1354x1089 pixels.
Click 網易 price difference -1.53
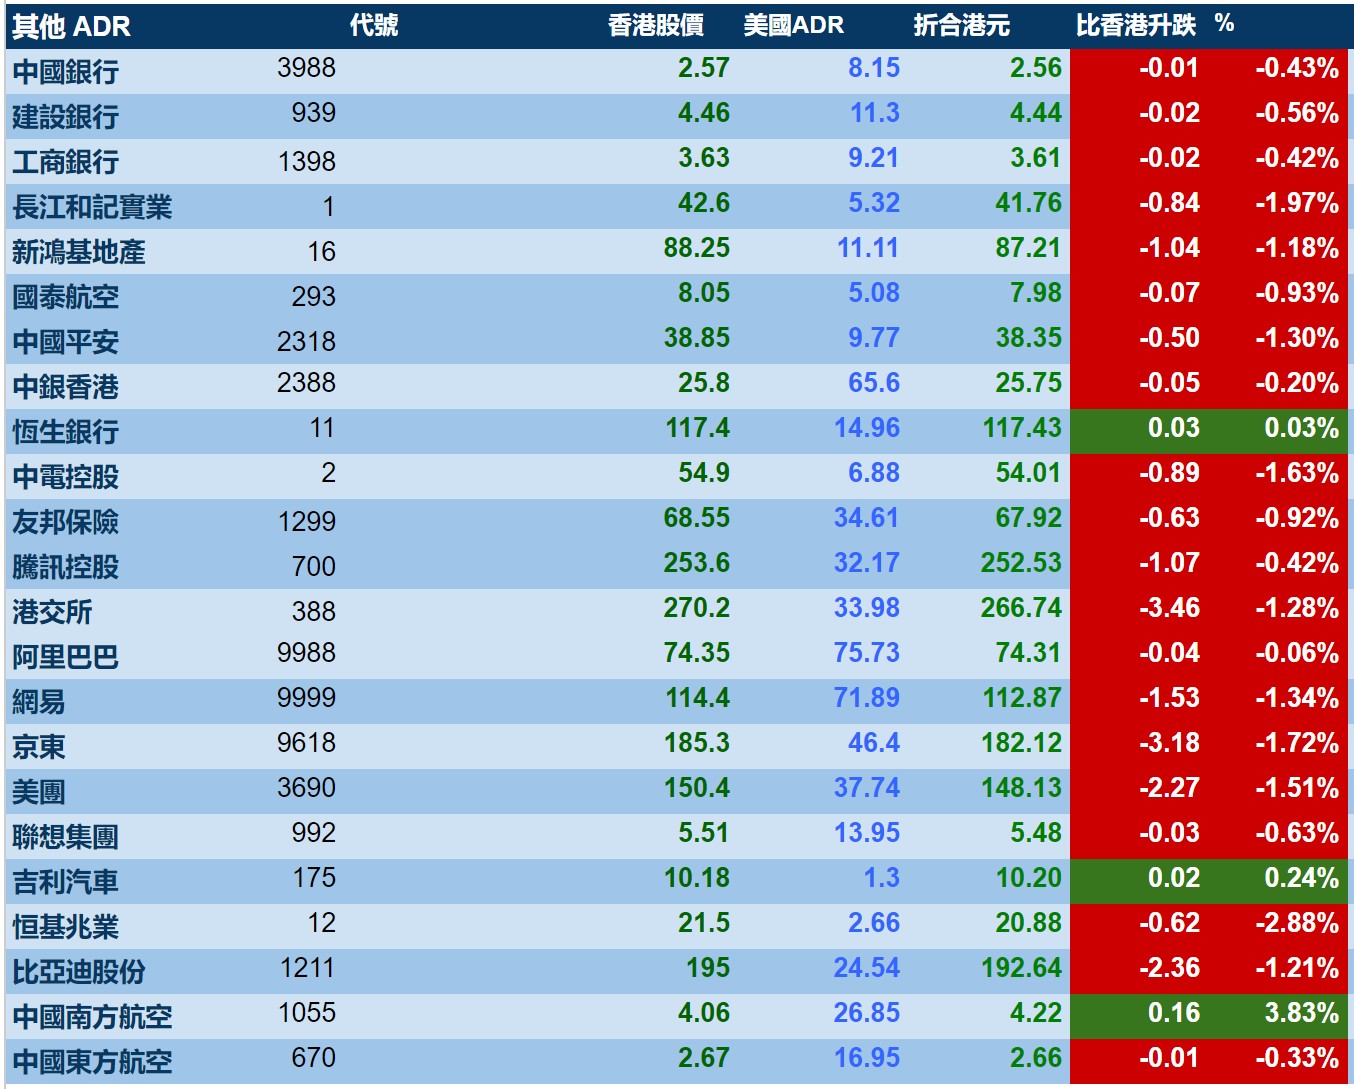click(x=1169, y=698)
